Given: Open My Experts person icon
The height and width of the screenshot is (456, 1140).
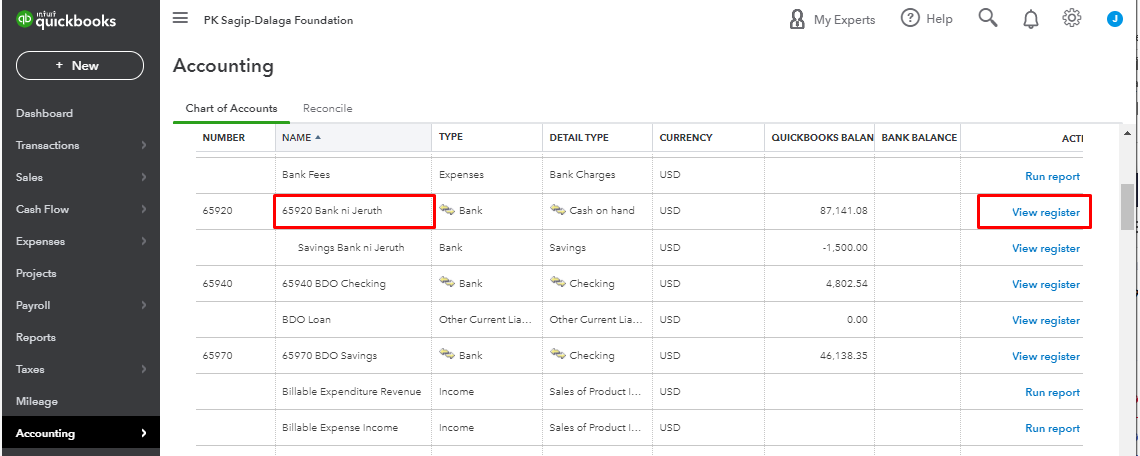Looking at the screenshot, I should click(x=797, y=19).
